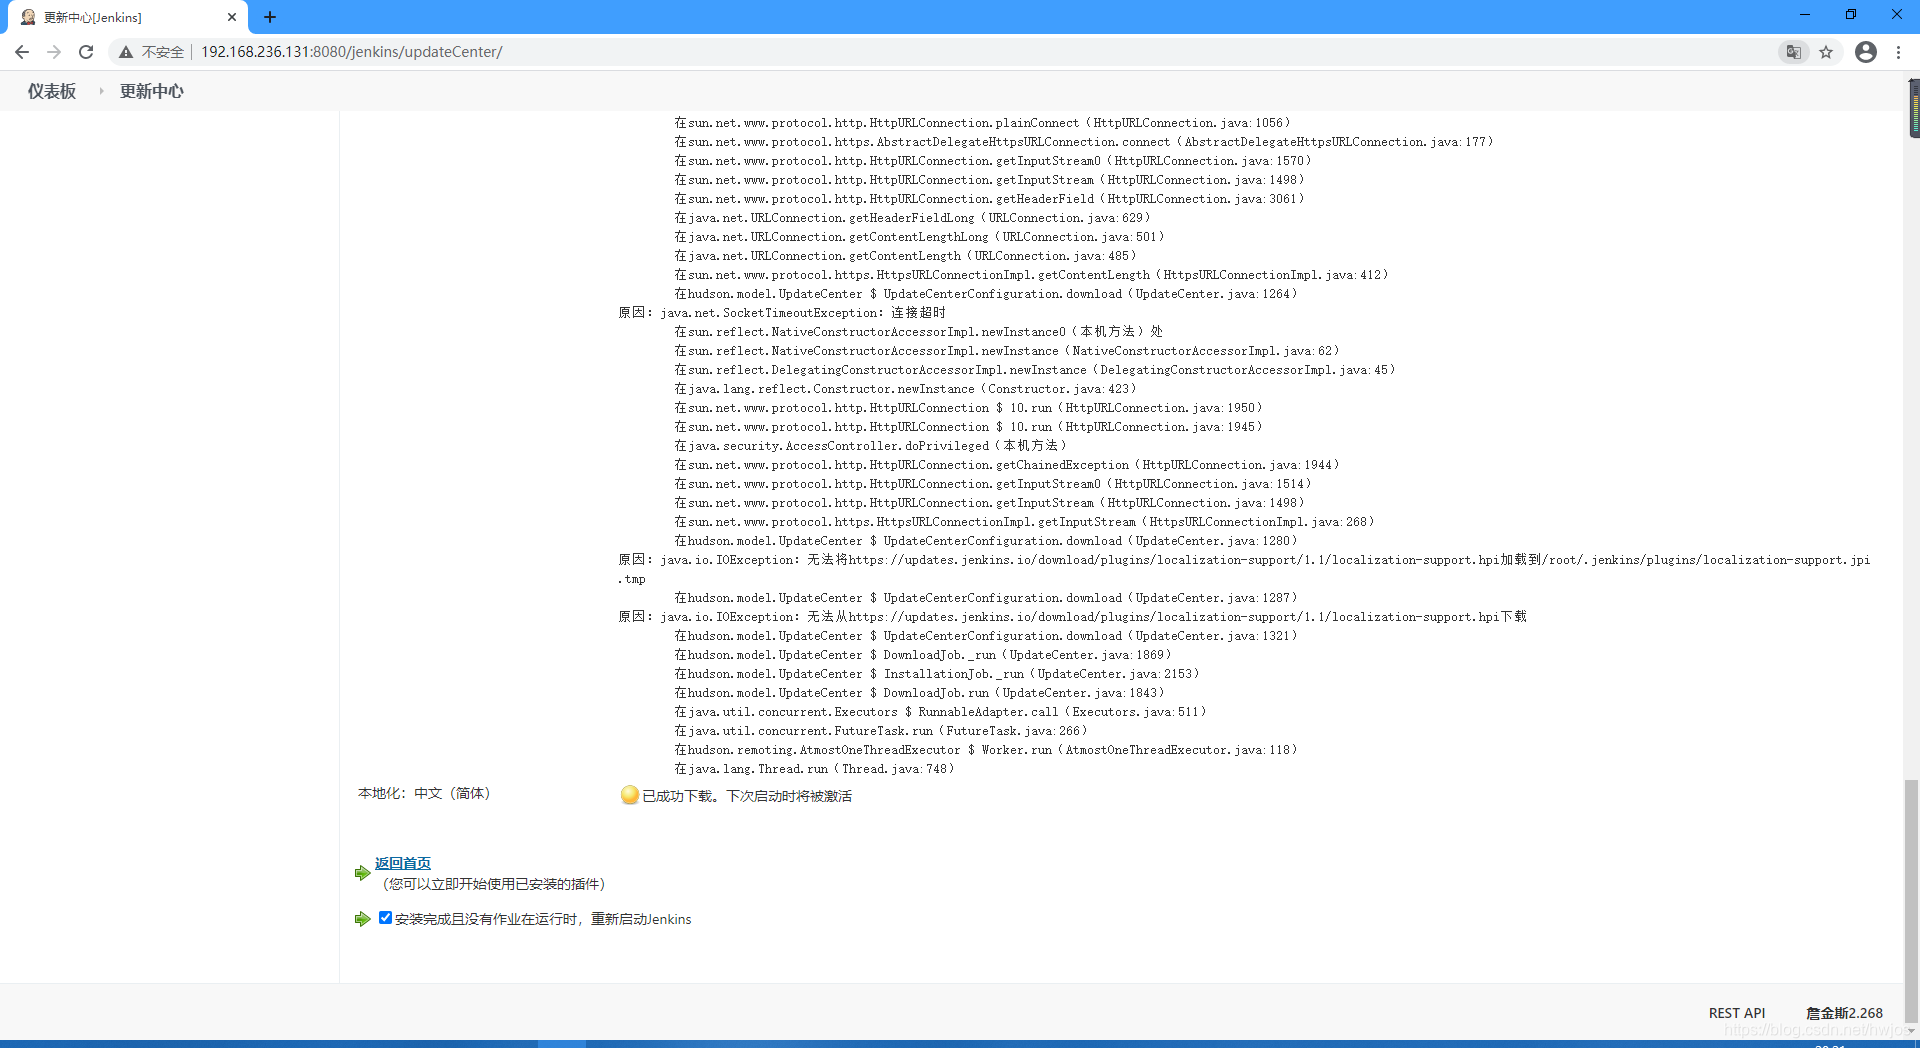Open the browser profile avatar

[1866, 52]
